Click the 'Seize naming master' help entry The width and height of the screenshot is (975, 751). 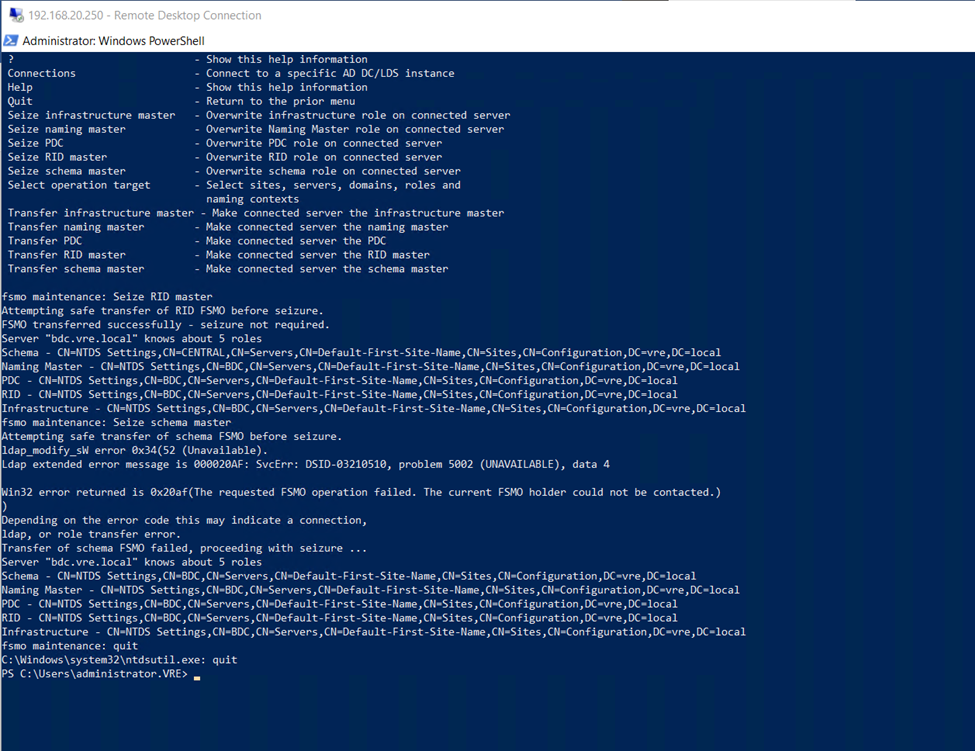tap(67, 129)
